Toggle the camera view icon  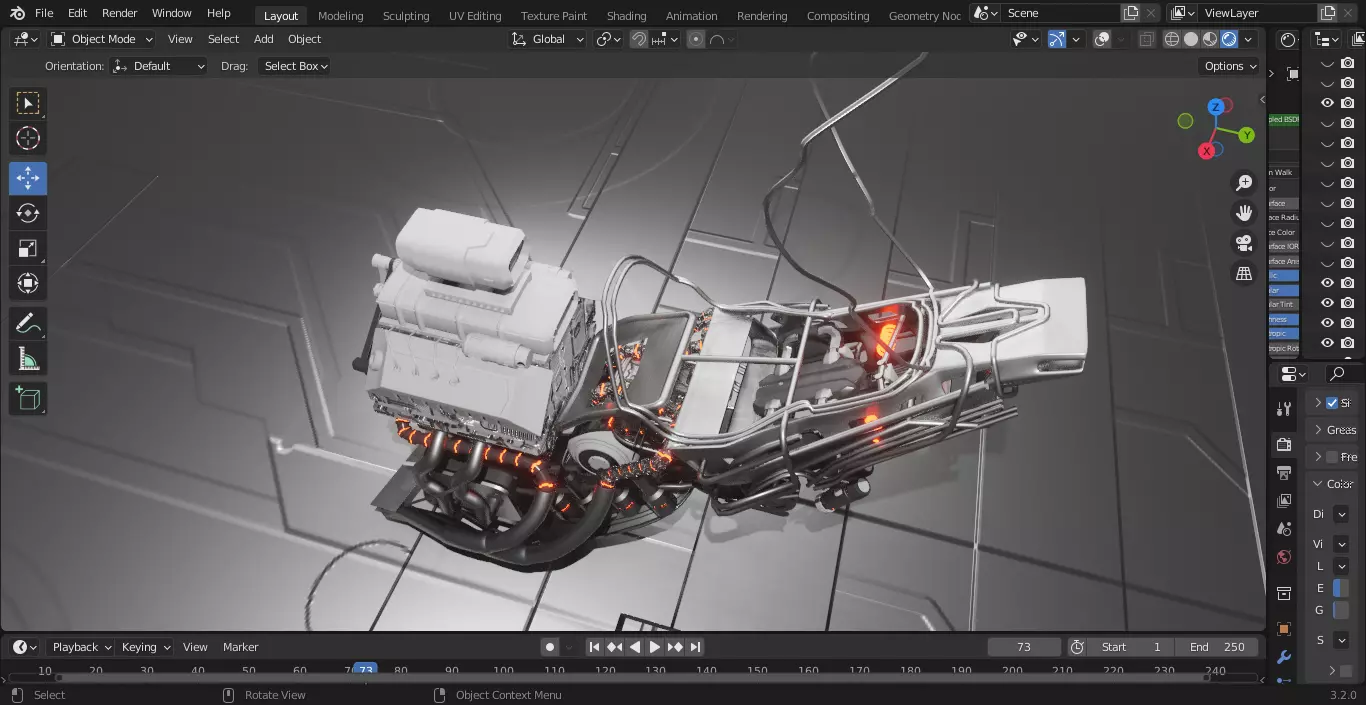(1244, 243)
